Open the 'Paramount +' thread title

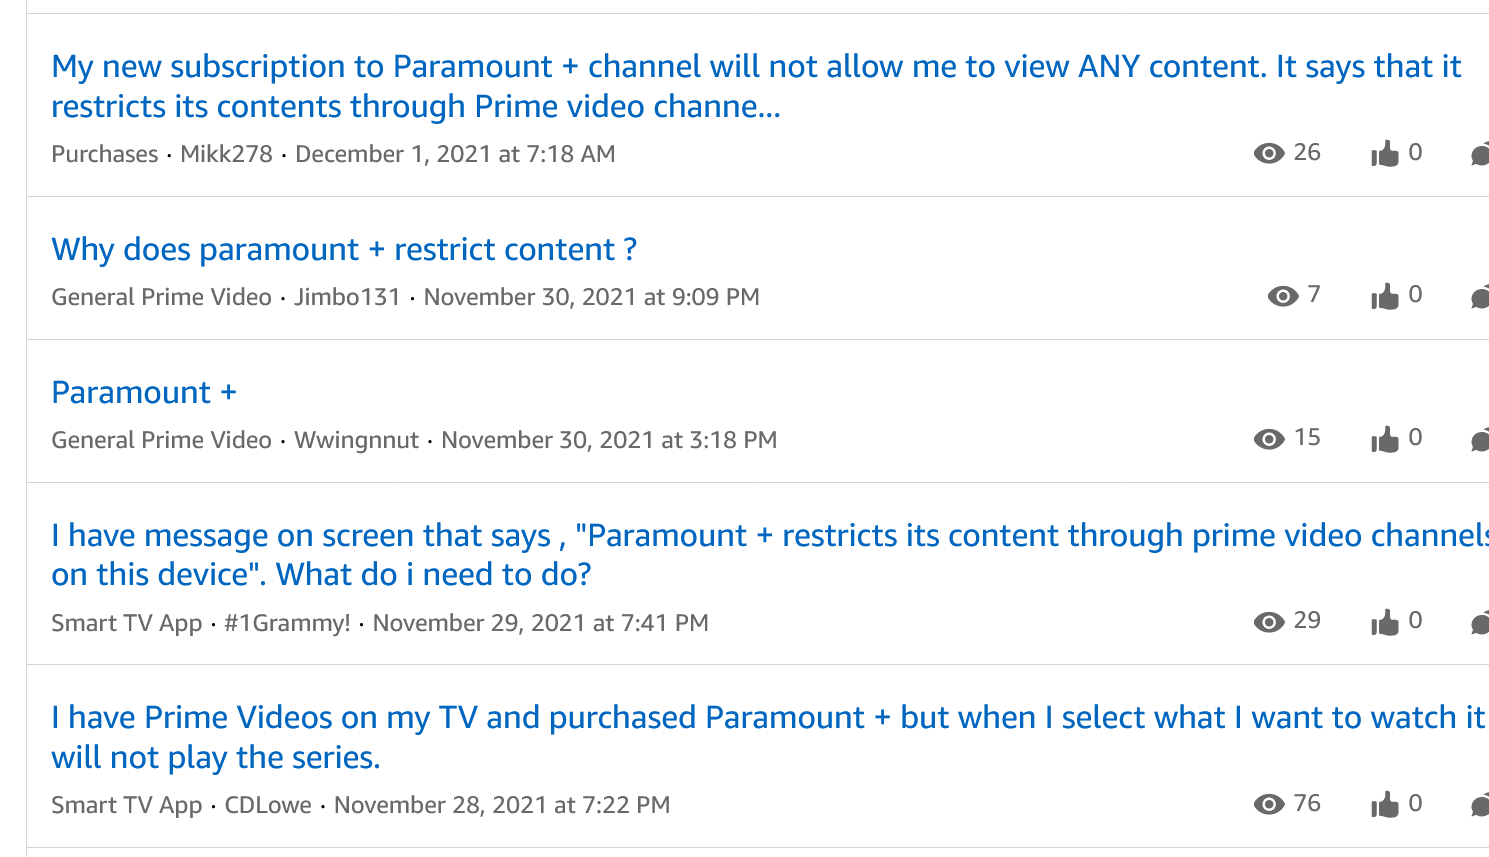click(143, 392)
